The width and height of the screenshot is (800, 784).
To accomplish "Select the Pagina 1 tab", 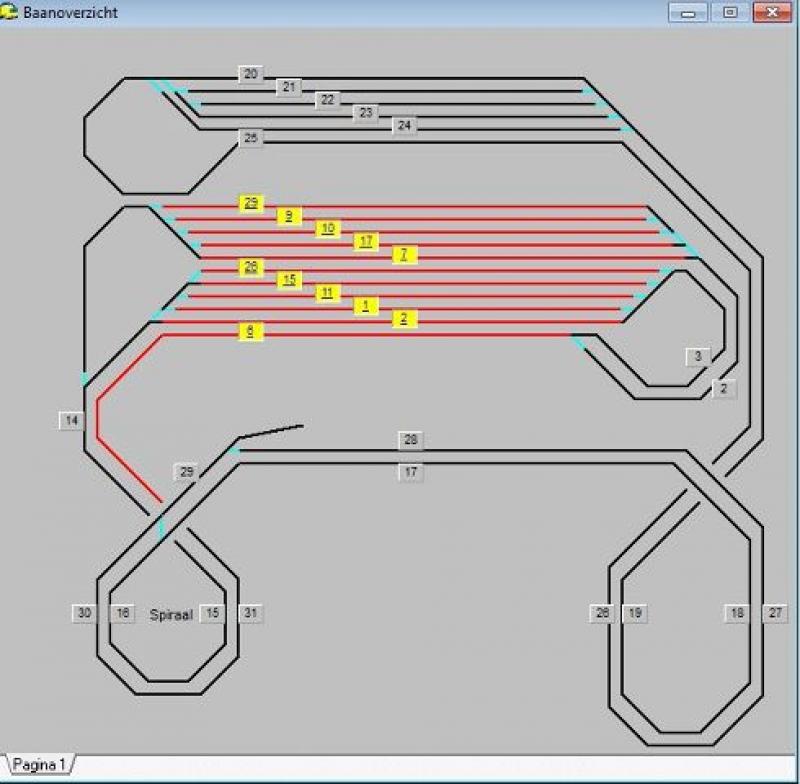I will [x=39, y=764].
